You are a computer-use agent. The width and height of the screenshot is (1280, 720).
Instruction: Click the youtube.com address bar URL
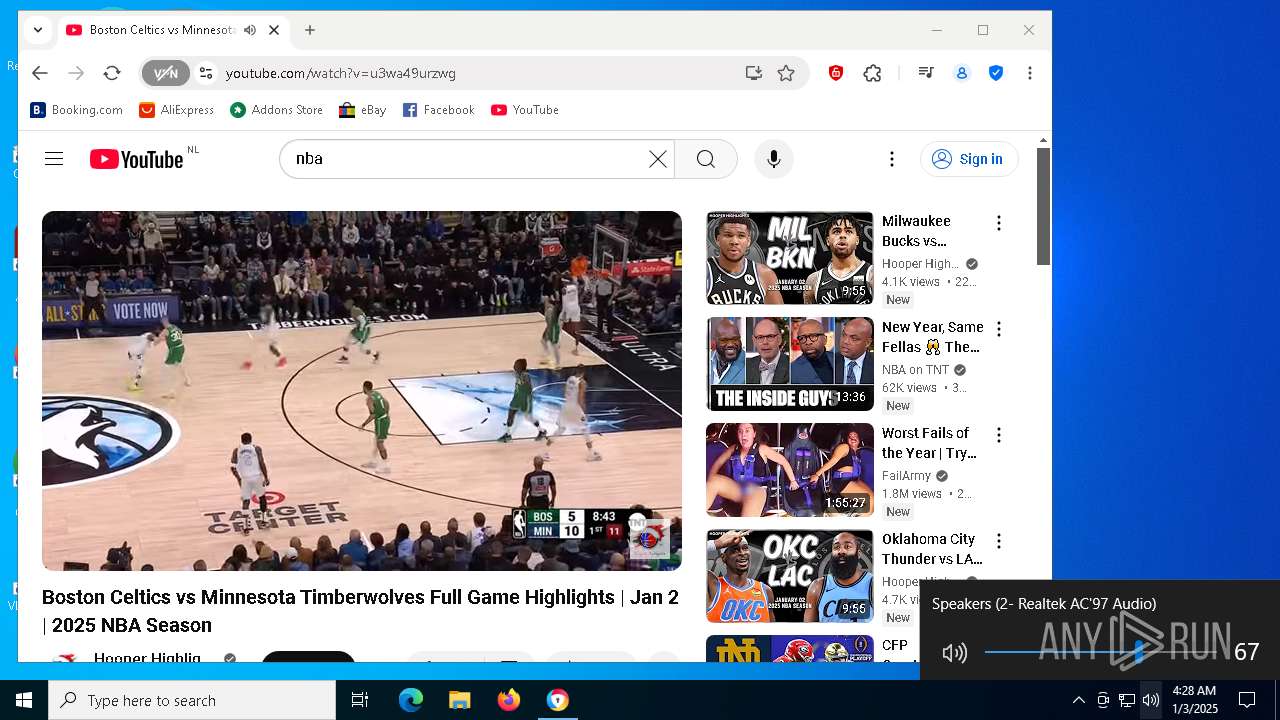[x=340, y=73]
